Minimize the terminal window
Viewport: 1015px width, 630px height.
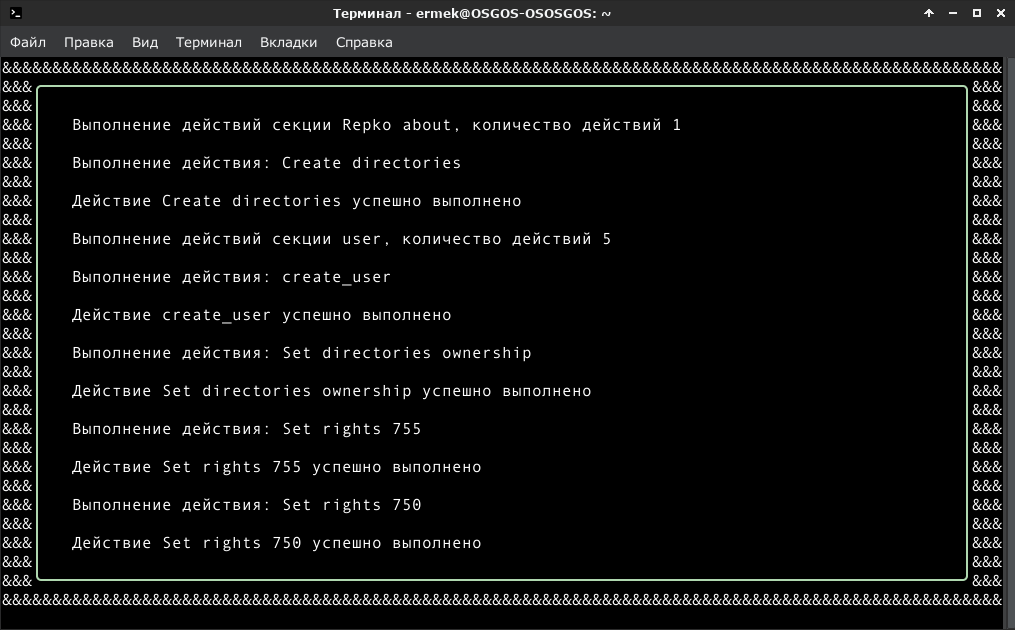[x=953, y=13]
